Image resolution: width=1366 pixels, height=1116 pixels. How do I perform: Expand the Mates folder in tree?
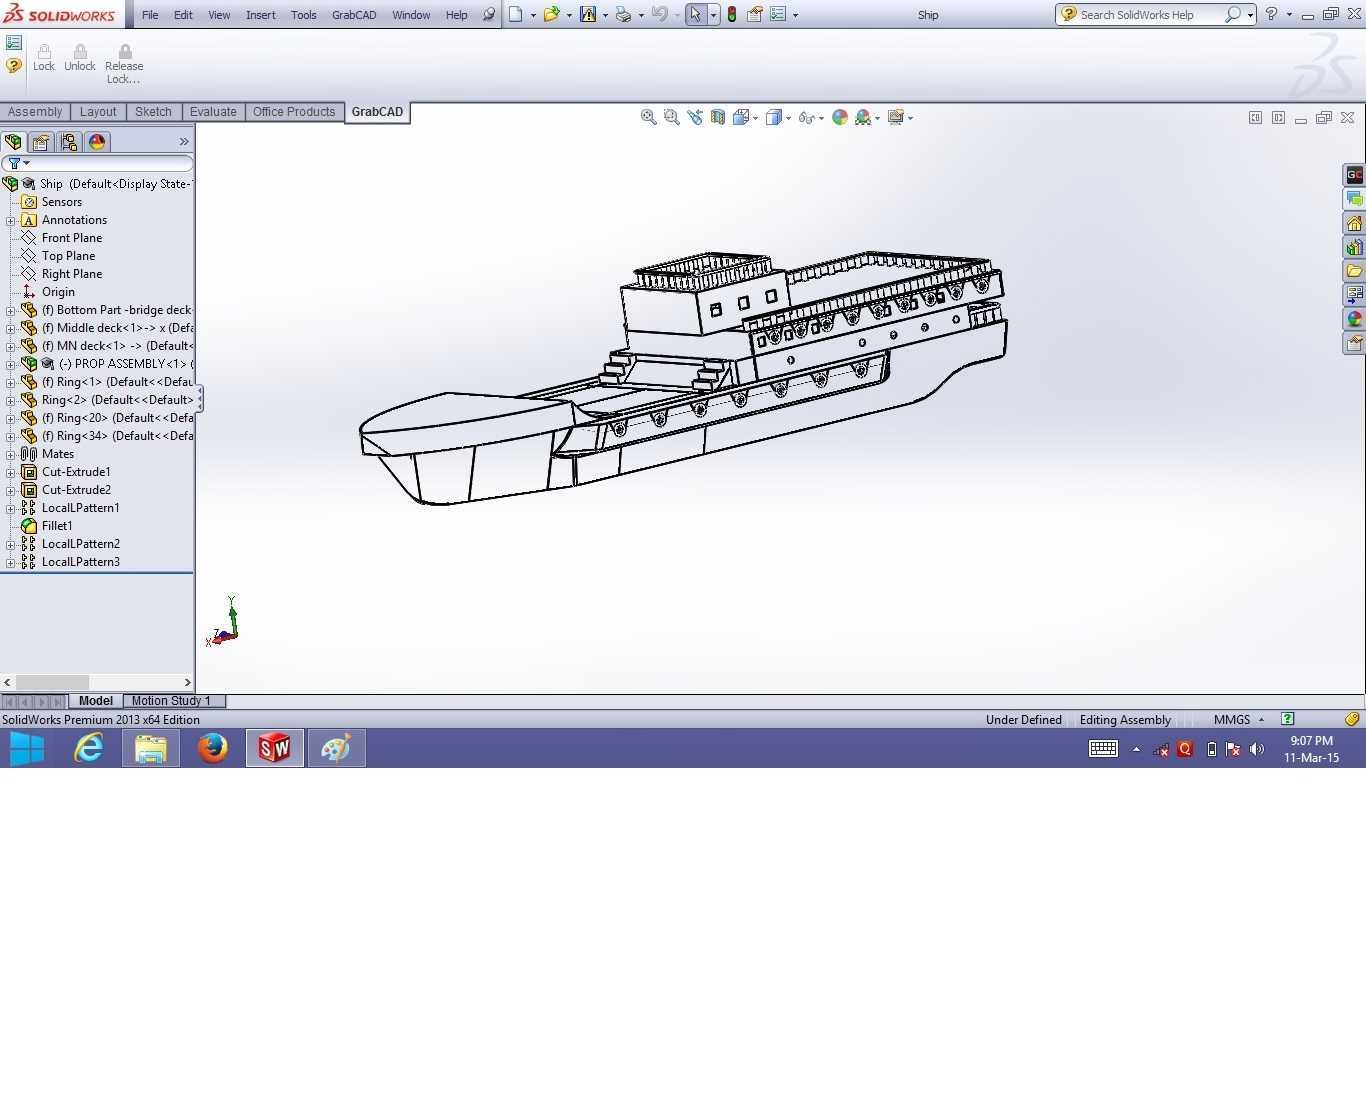[11, 454]
